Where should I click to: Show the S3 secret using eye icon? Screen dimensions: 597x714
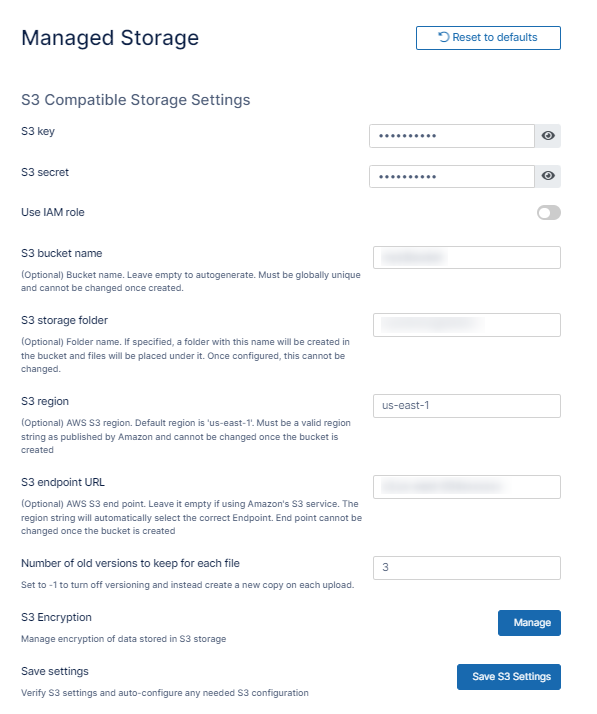(x=548, y=176)
